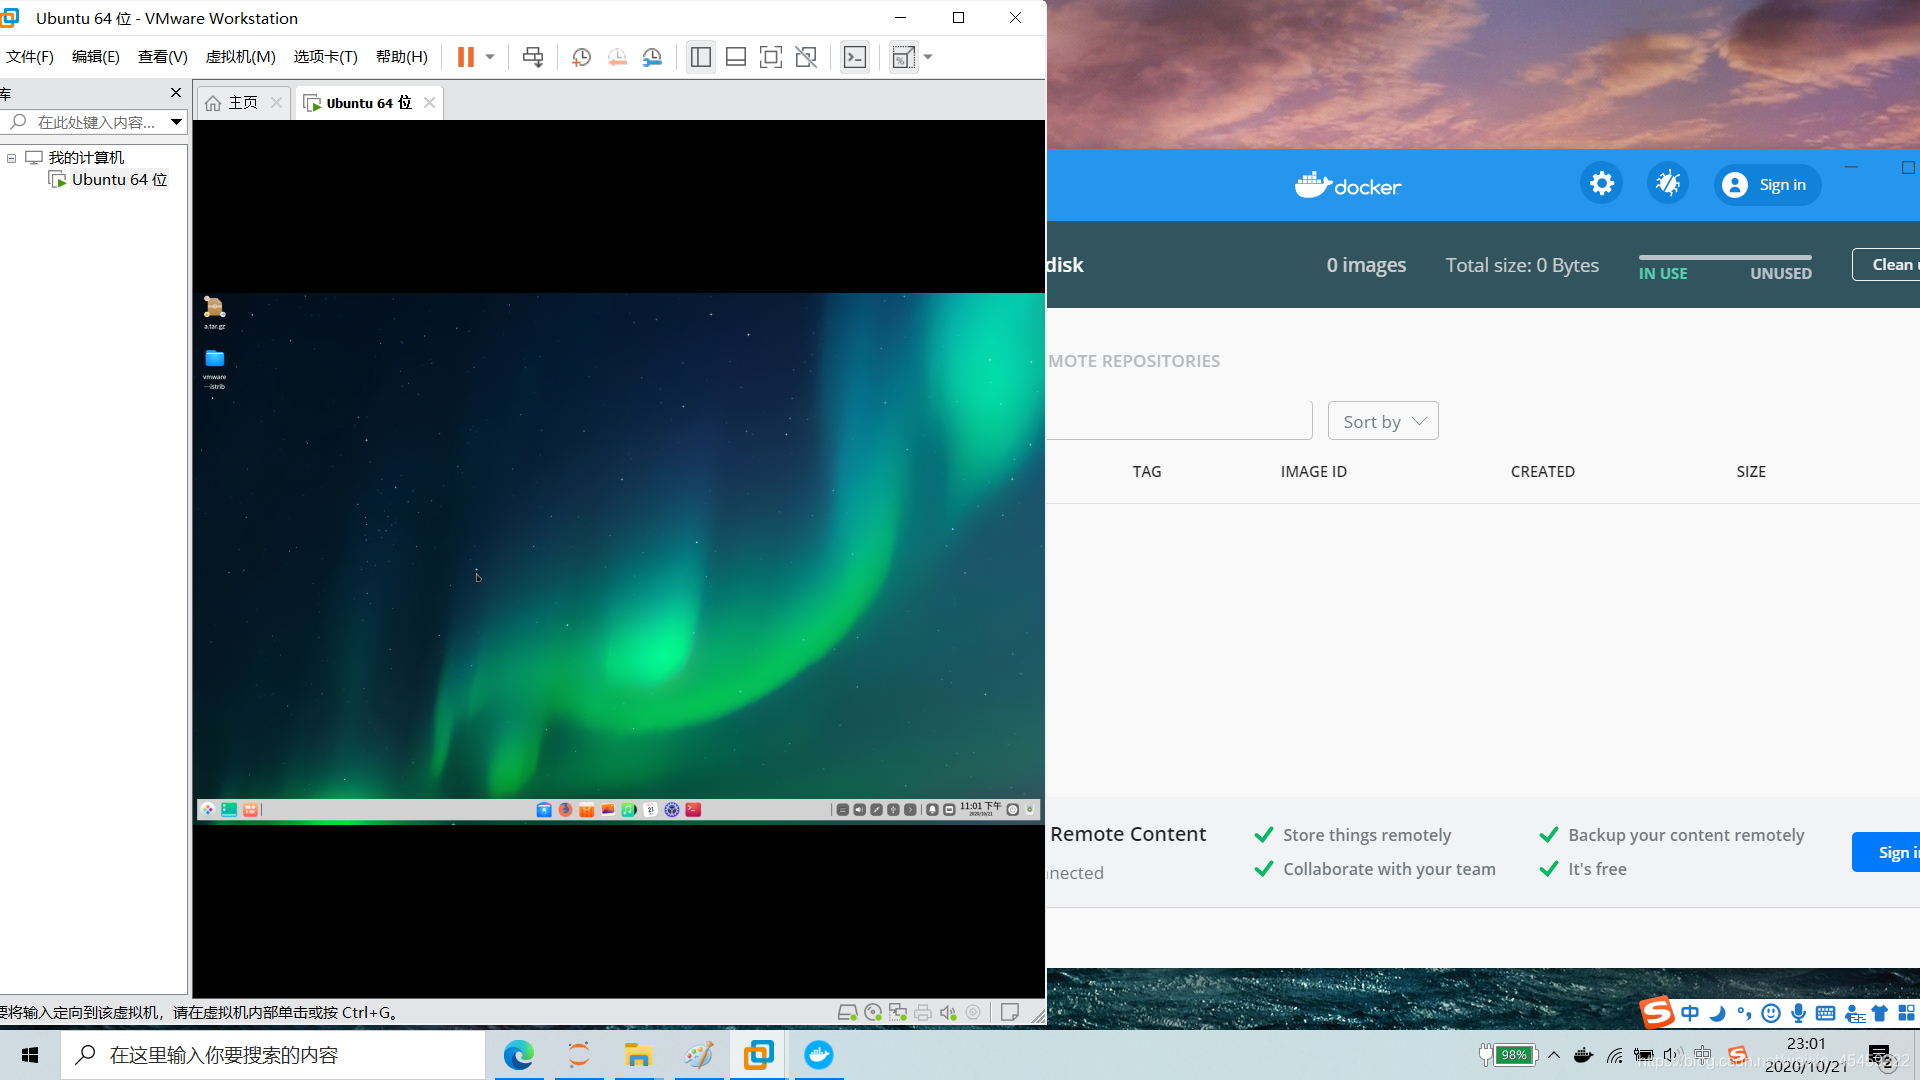Click the Ubuntu visibility toggle in VM tree
This screenshot has width=1920, height=1080.
(x=12, y=157)
